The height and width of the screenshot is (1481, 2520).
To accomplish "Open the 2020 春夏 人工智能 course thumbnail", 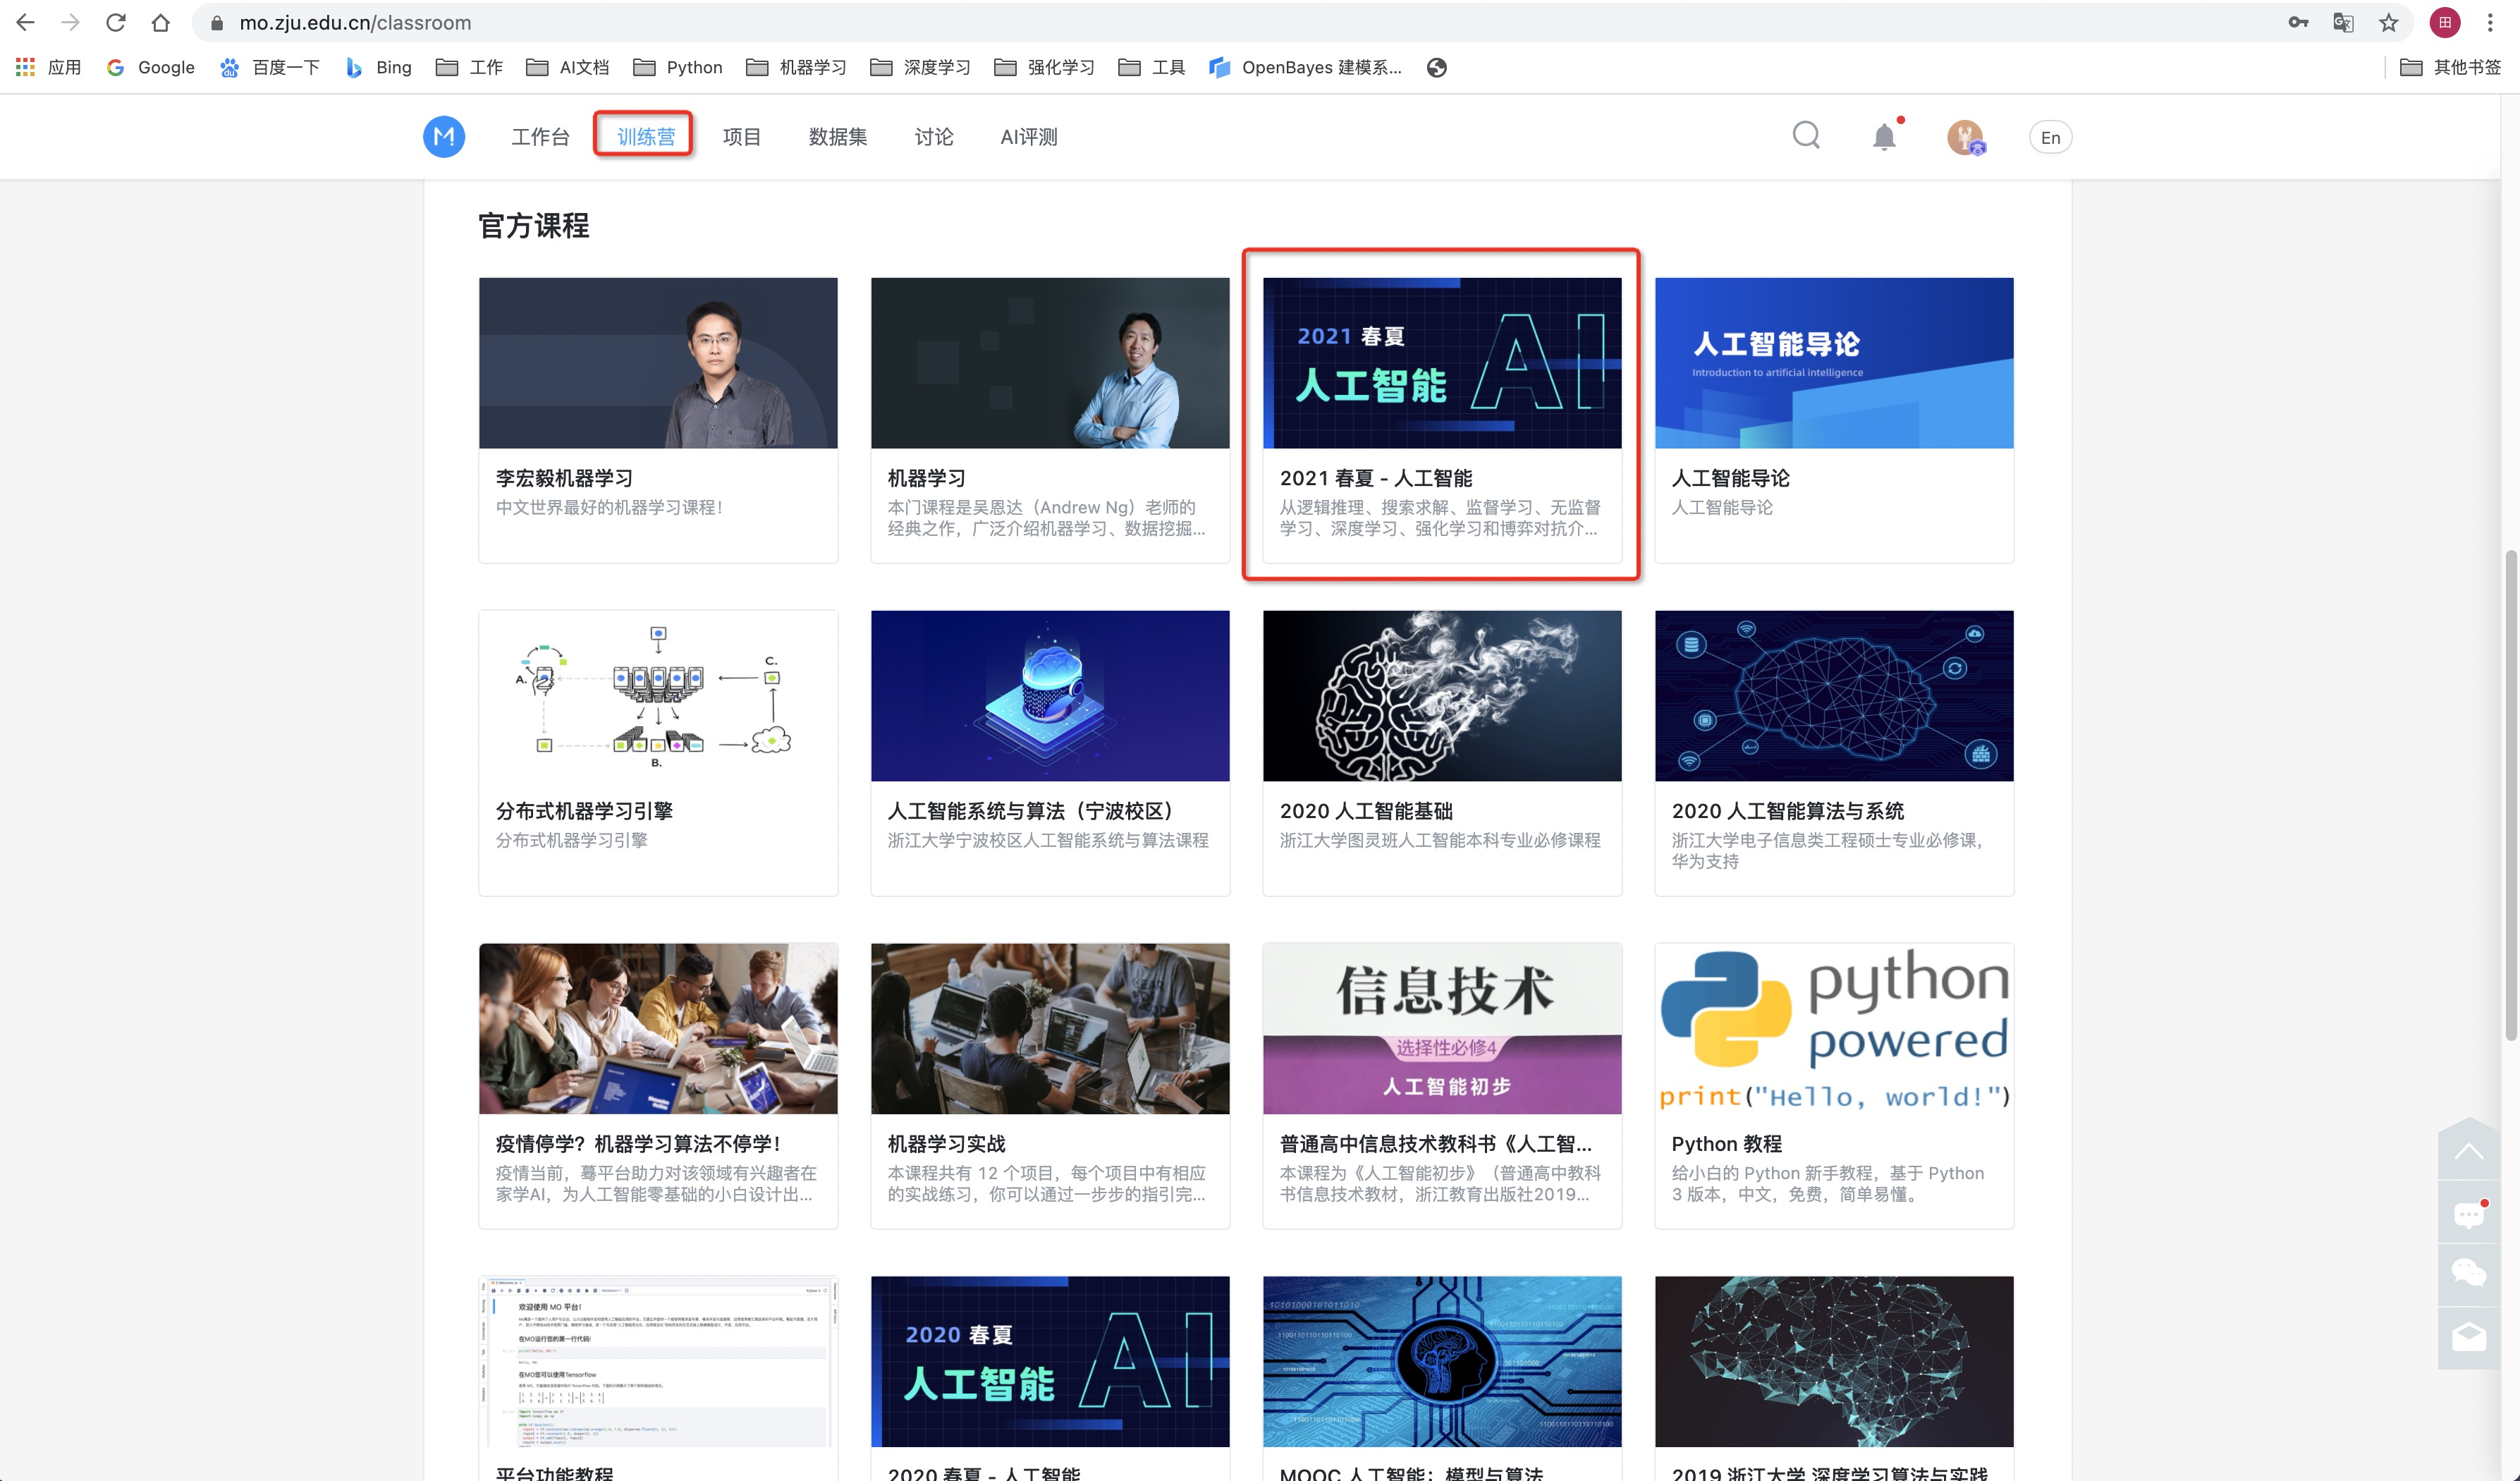I will 1050,1361.
